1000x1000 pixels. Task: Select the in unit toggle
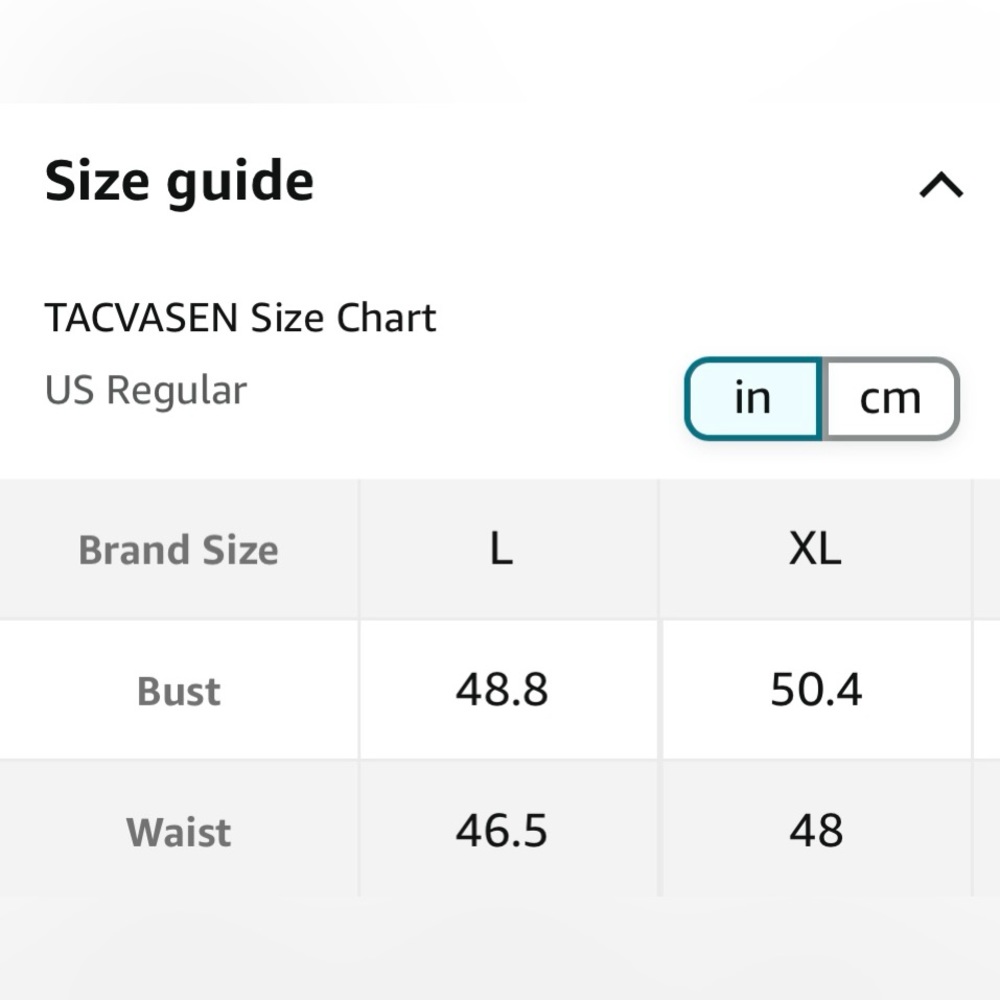753,399
